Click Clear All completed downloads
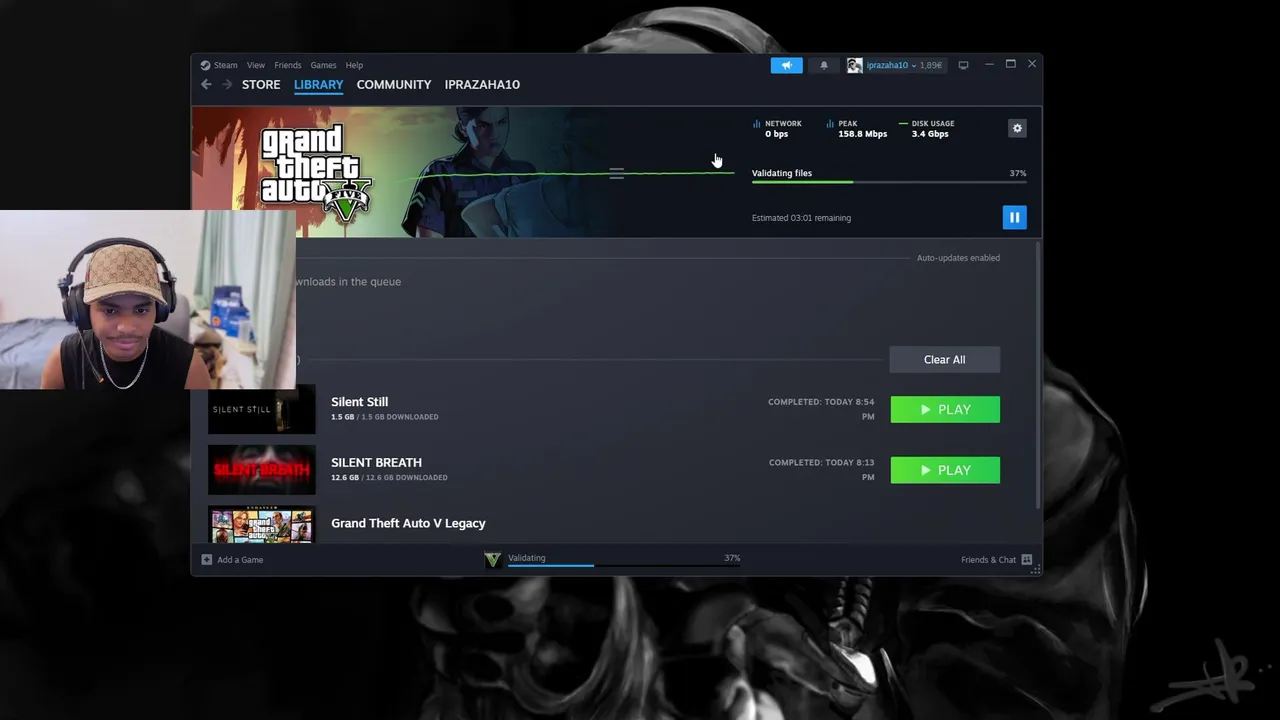 click(944, 360)
